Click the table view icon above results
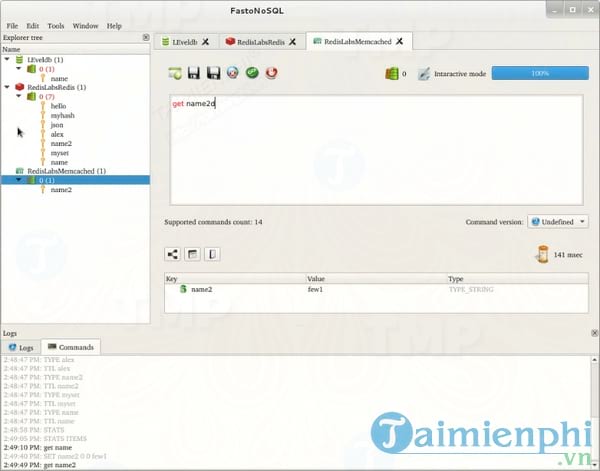The height and width of the screenshot is (471, 600). (x=192, y=254)
